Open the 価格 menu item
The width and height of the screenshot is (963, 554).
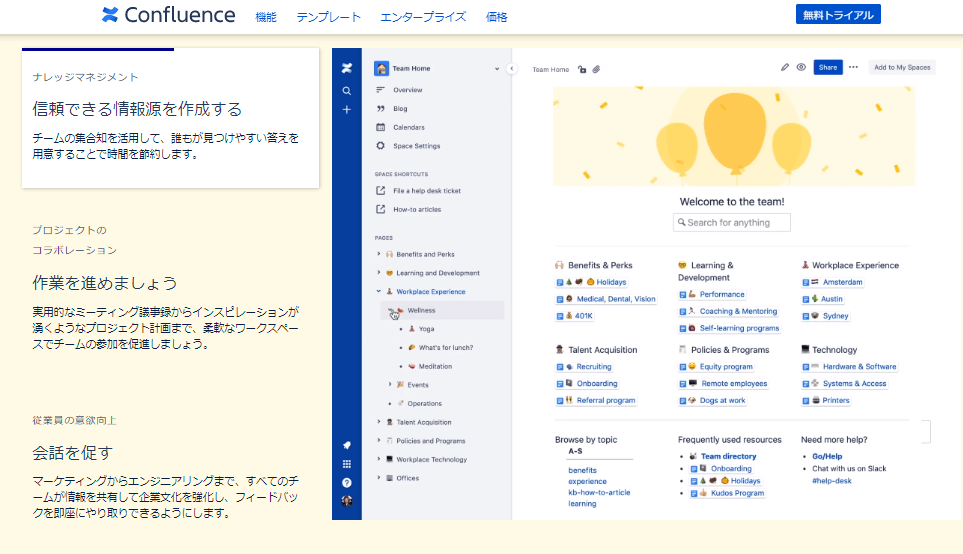[x=496, y=17]
